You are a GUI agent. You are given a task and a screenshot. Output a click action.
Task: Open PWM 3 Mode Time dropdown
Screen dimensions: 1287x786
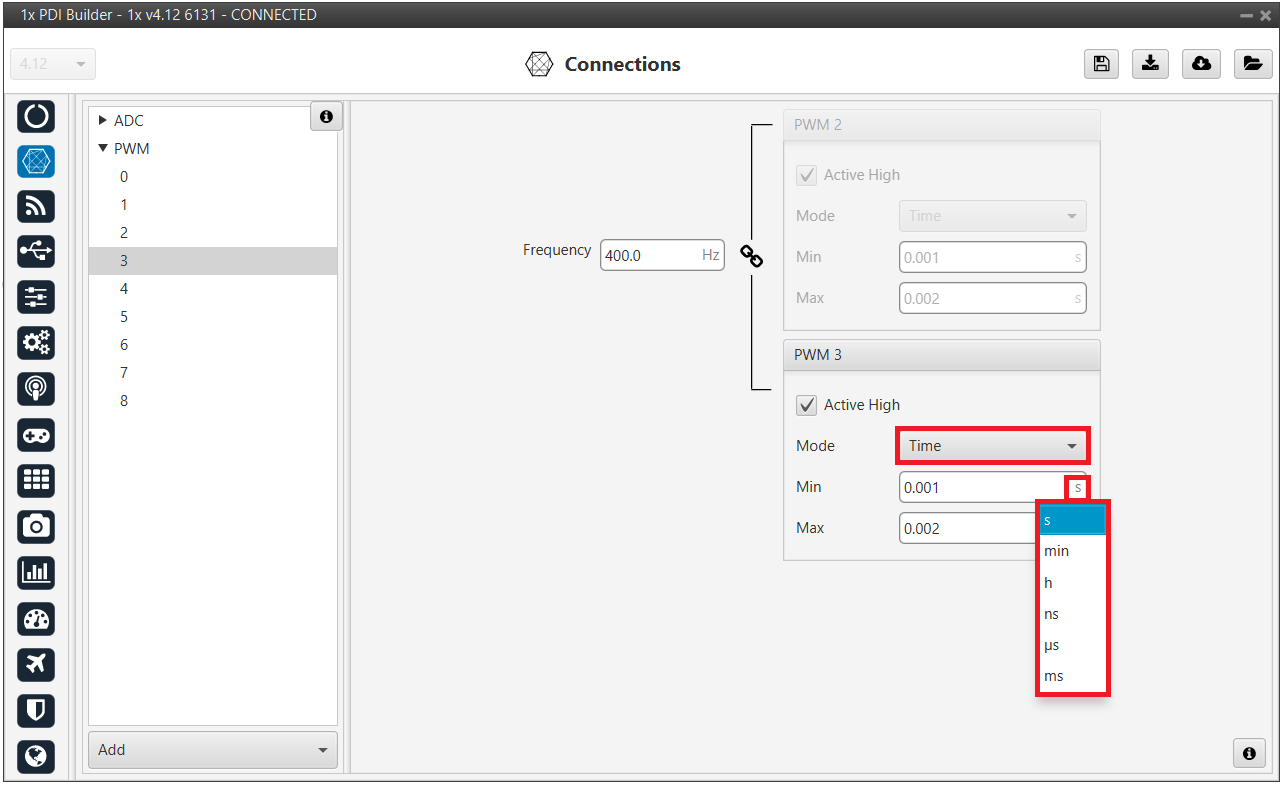(x=992, y=446)
